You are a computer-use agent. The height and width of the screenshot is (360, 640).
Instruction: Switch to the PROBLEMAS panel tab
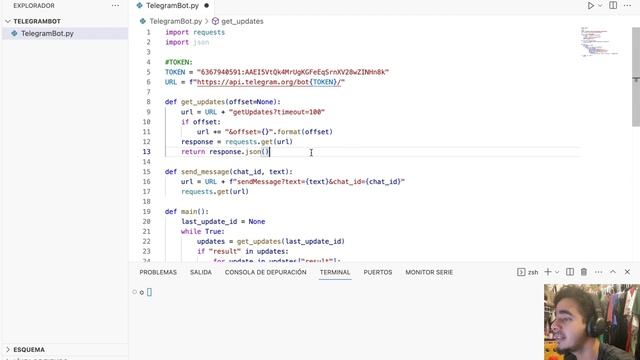pyautogui.click(x=158, y=272)
